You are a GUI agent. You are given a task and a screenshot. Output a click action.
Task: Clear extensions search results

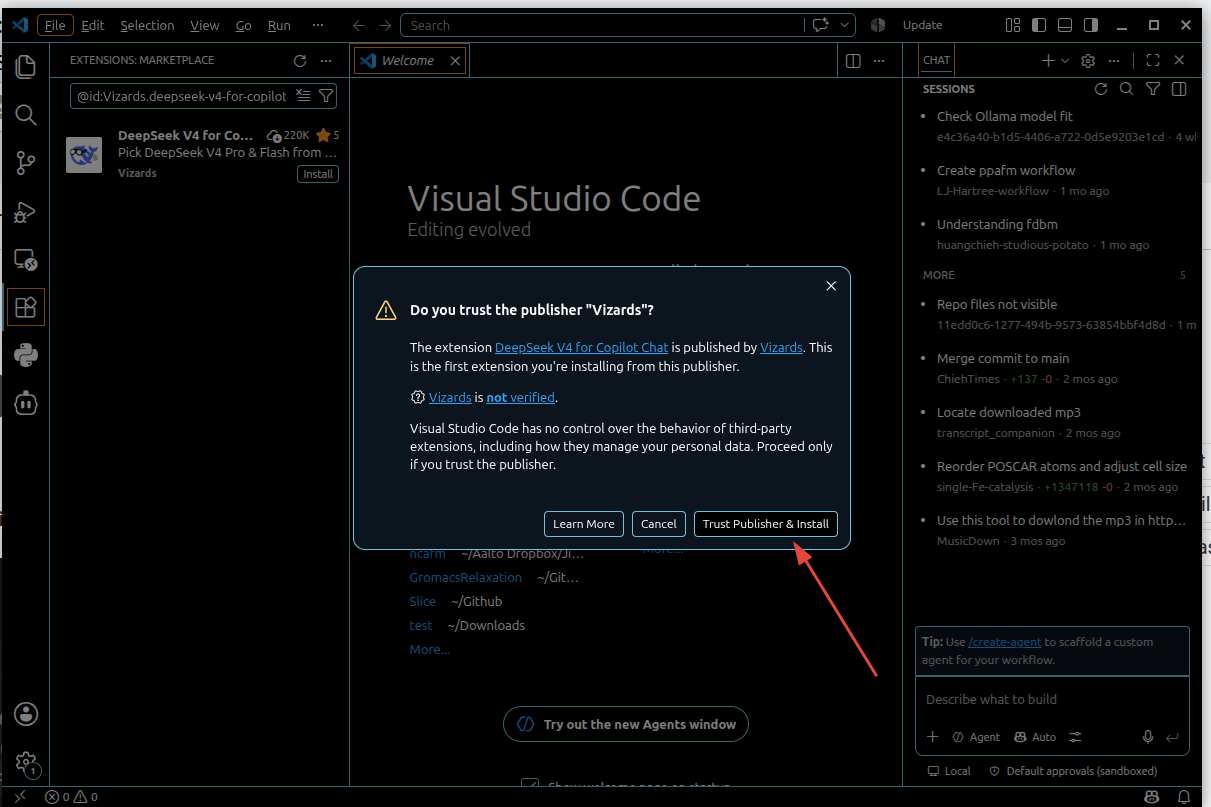pos(304,96)
